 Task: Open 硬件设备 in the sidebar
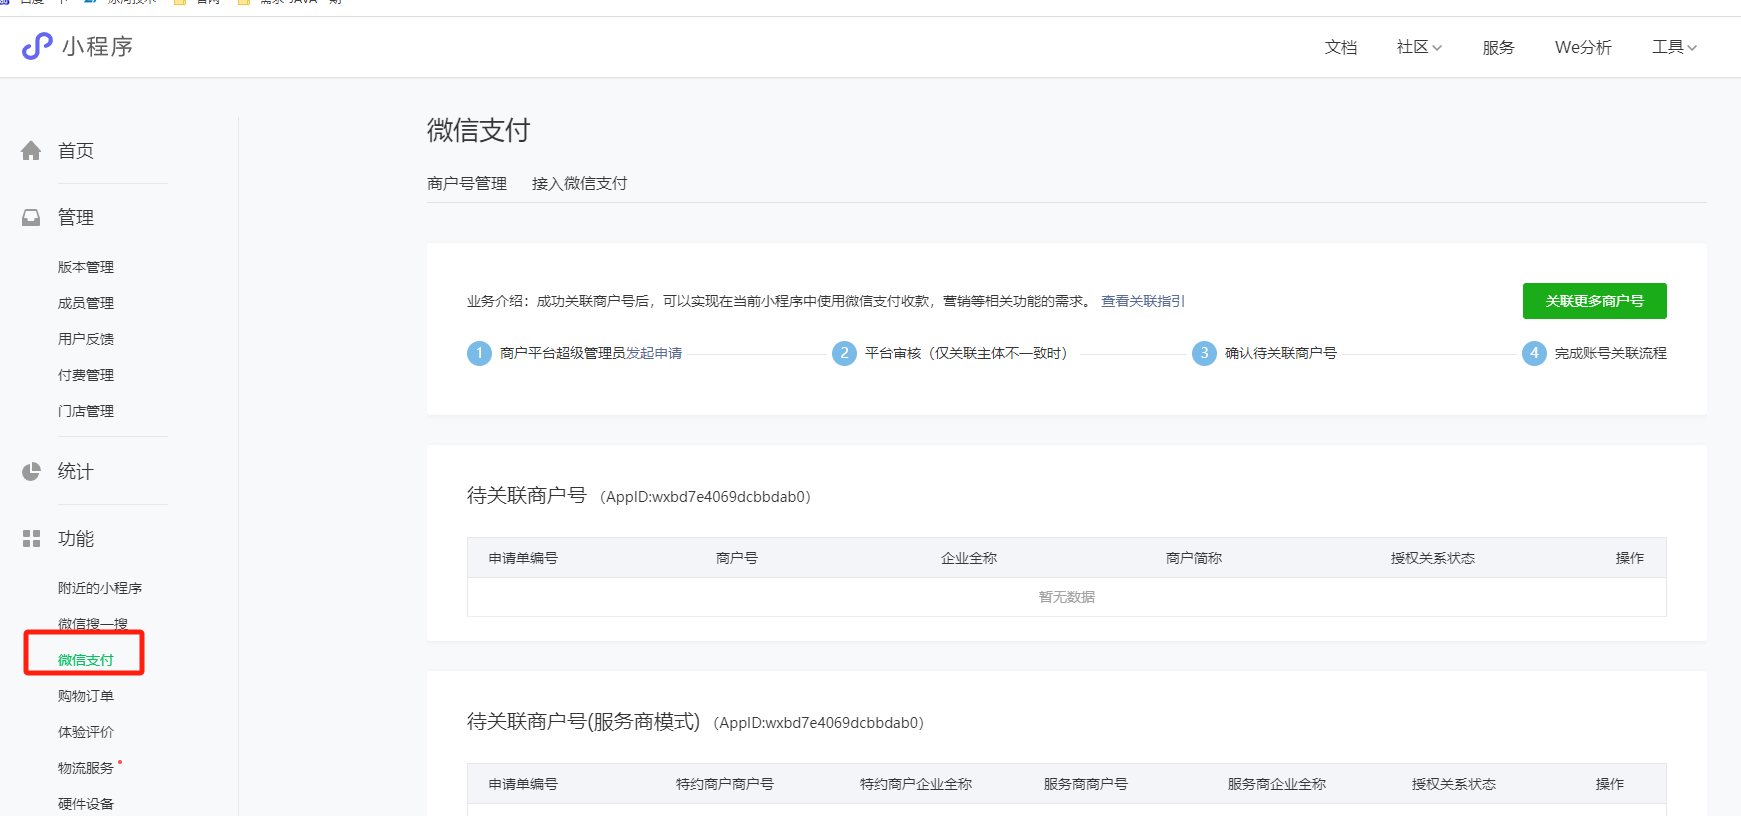pos(86,804)
